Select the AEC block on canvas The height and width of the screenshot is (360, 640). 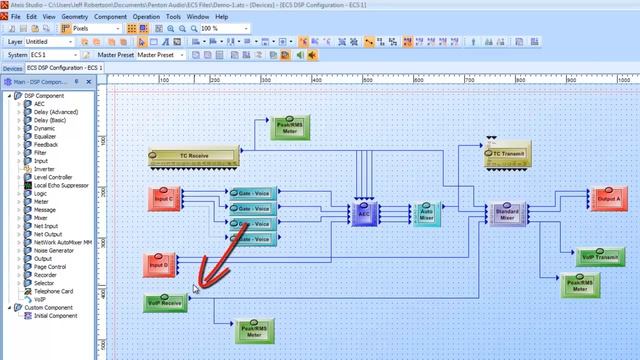(364, 214)
